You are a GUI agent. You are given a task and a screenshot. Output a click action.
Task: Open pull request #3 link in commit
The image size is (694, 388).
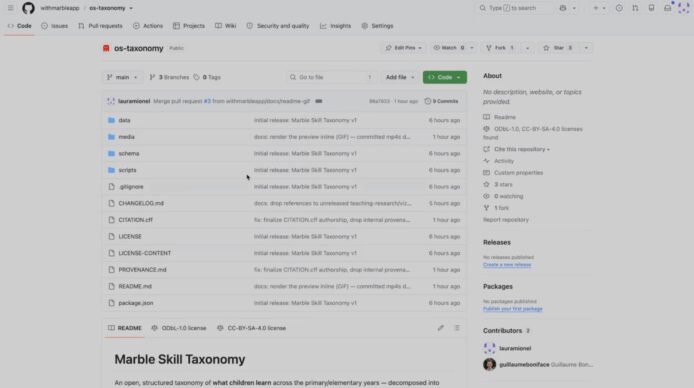tap(207, 101)
